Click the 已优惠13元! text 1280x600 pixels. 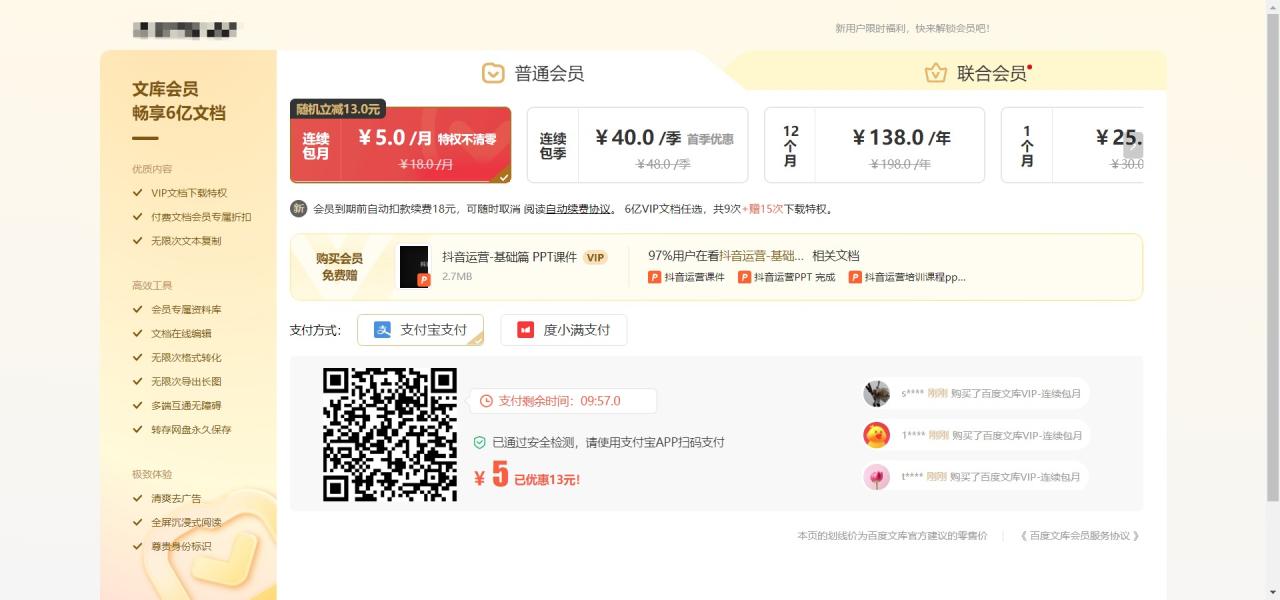pos(547,480)
